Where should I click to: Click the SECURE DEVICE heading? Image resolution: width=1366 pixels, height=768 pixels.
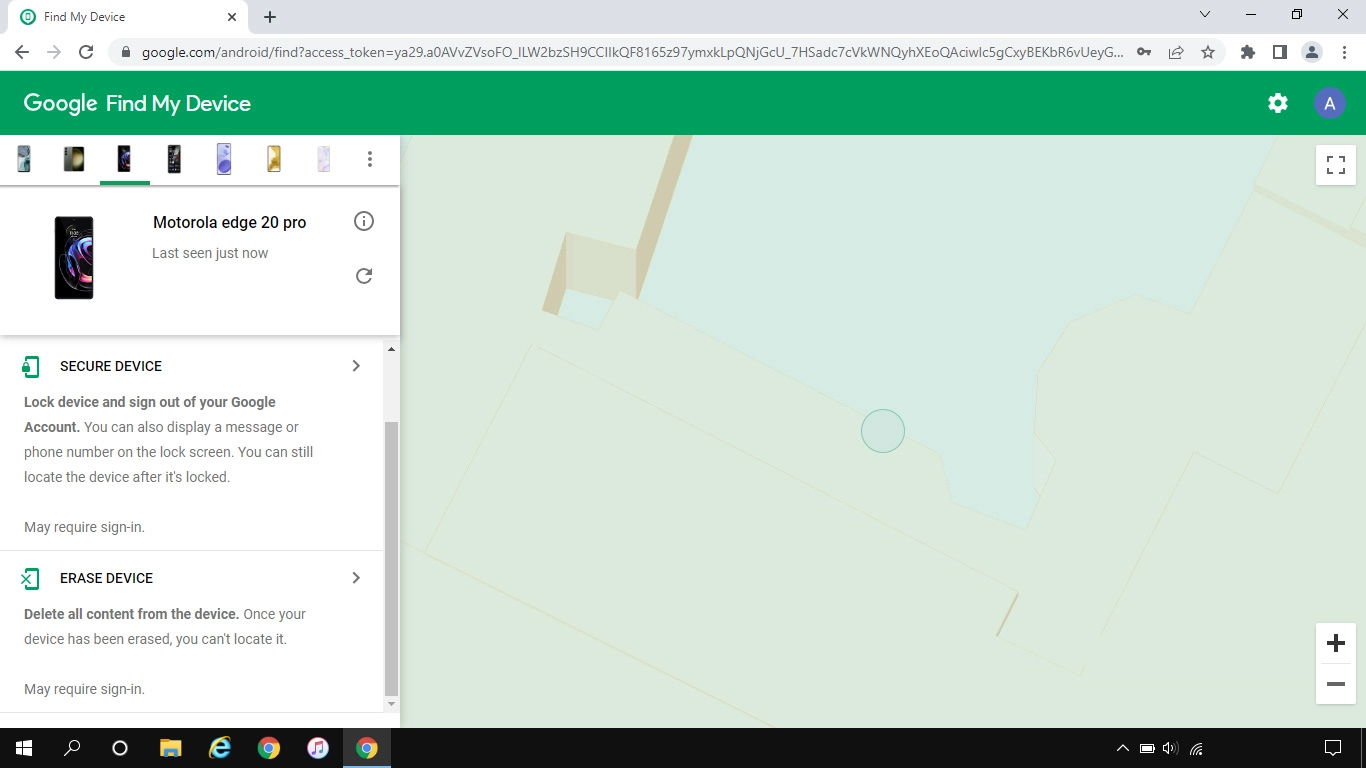[x=111, y=366]
